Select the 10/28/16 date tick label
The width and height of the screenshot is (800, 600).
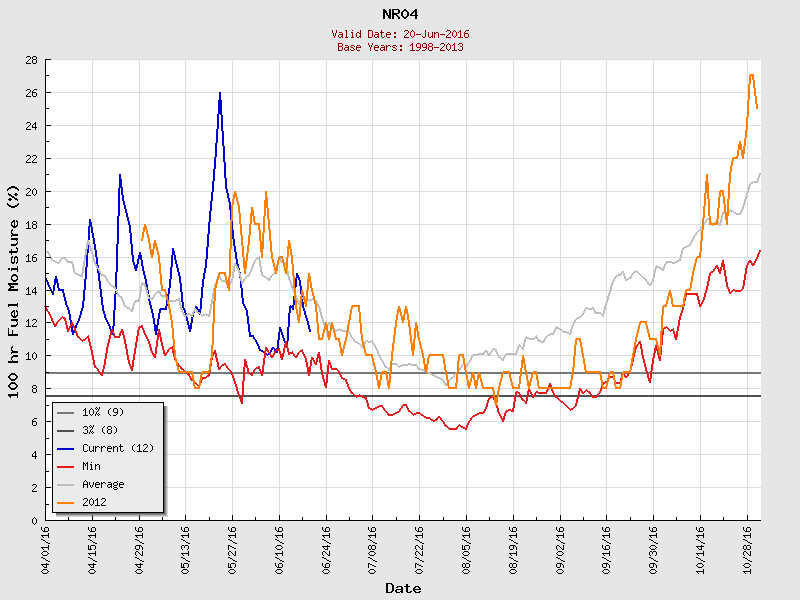(x=746, y=546)
